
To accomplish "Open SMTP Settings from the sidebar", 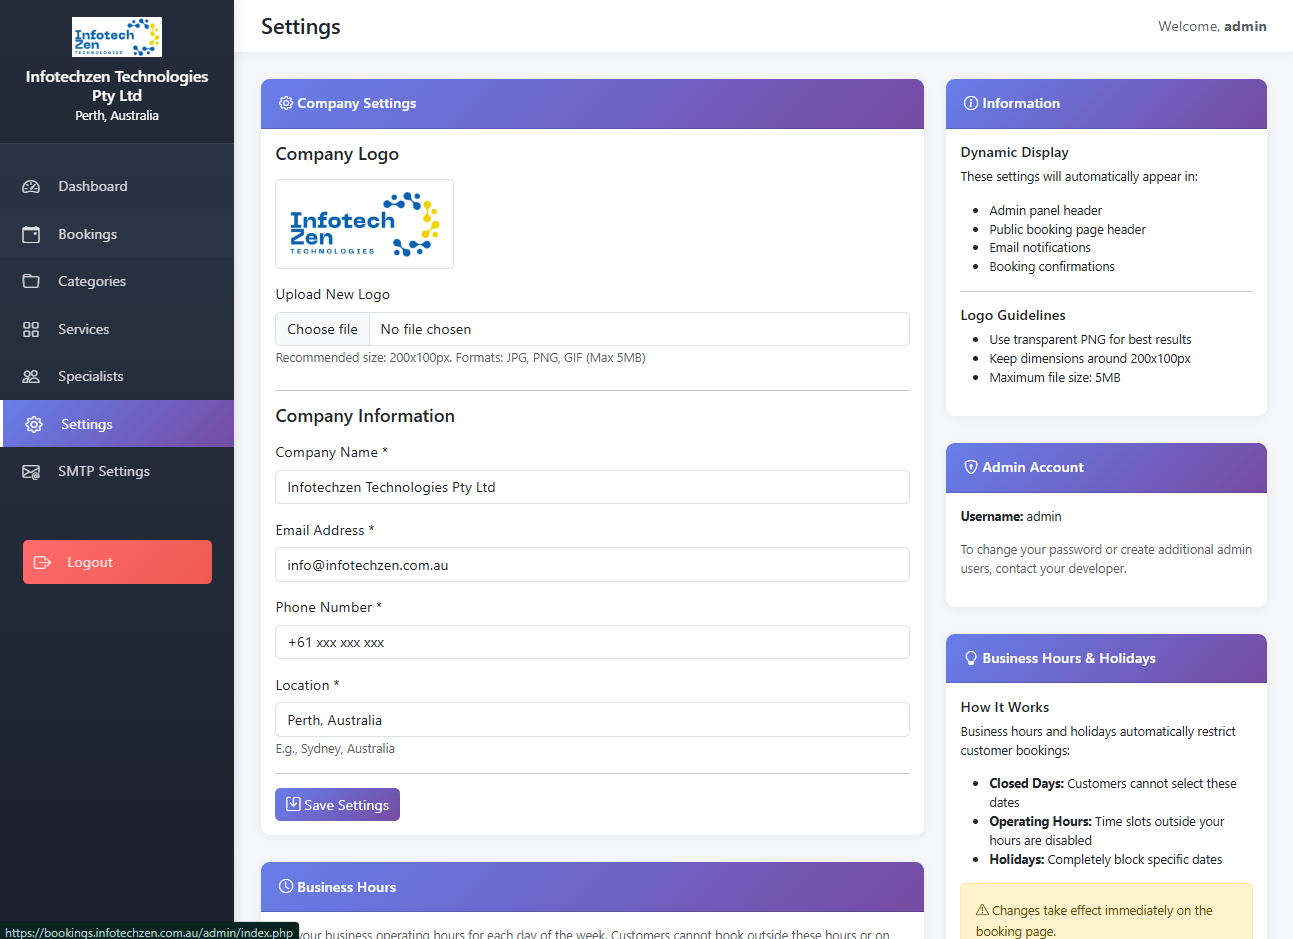I will 103,471.
